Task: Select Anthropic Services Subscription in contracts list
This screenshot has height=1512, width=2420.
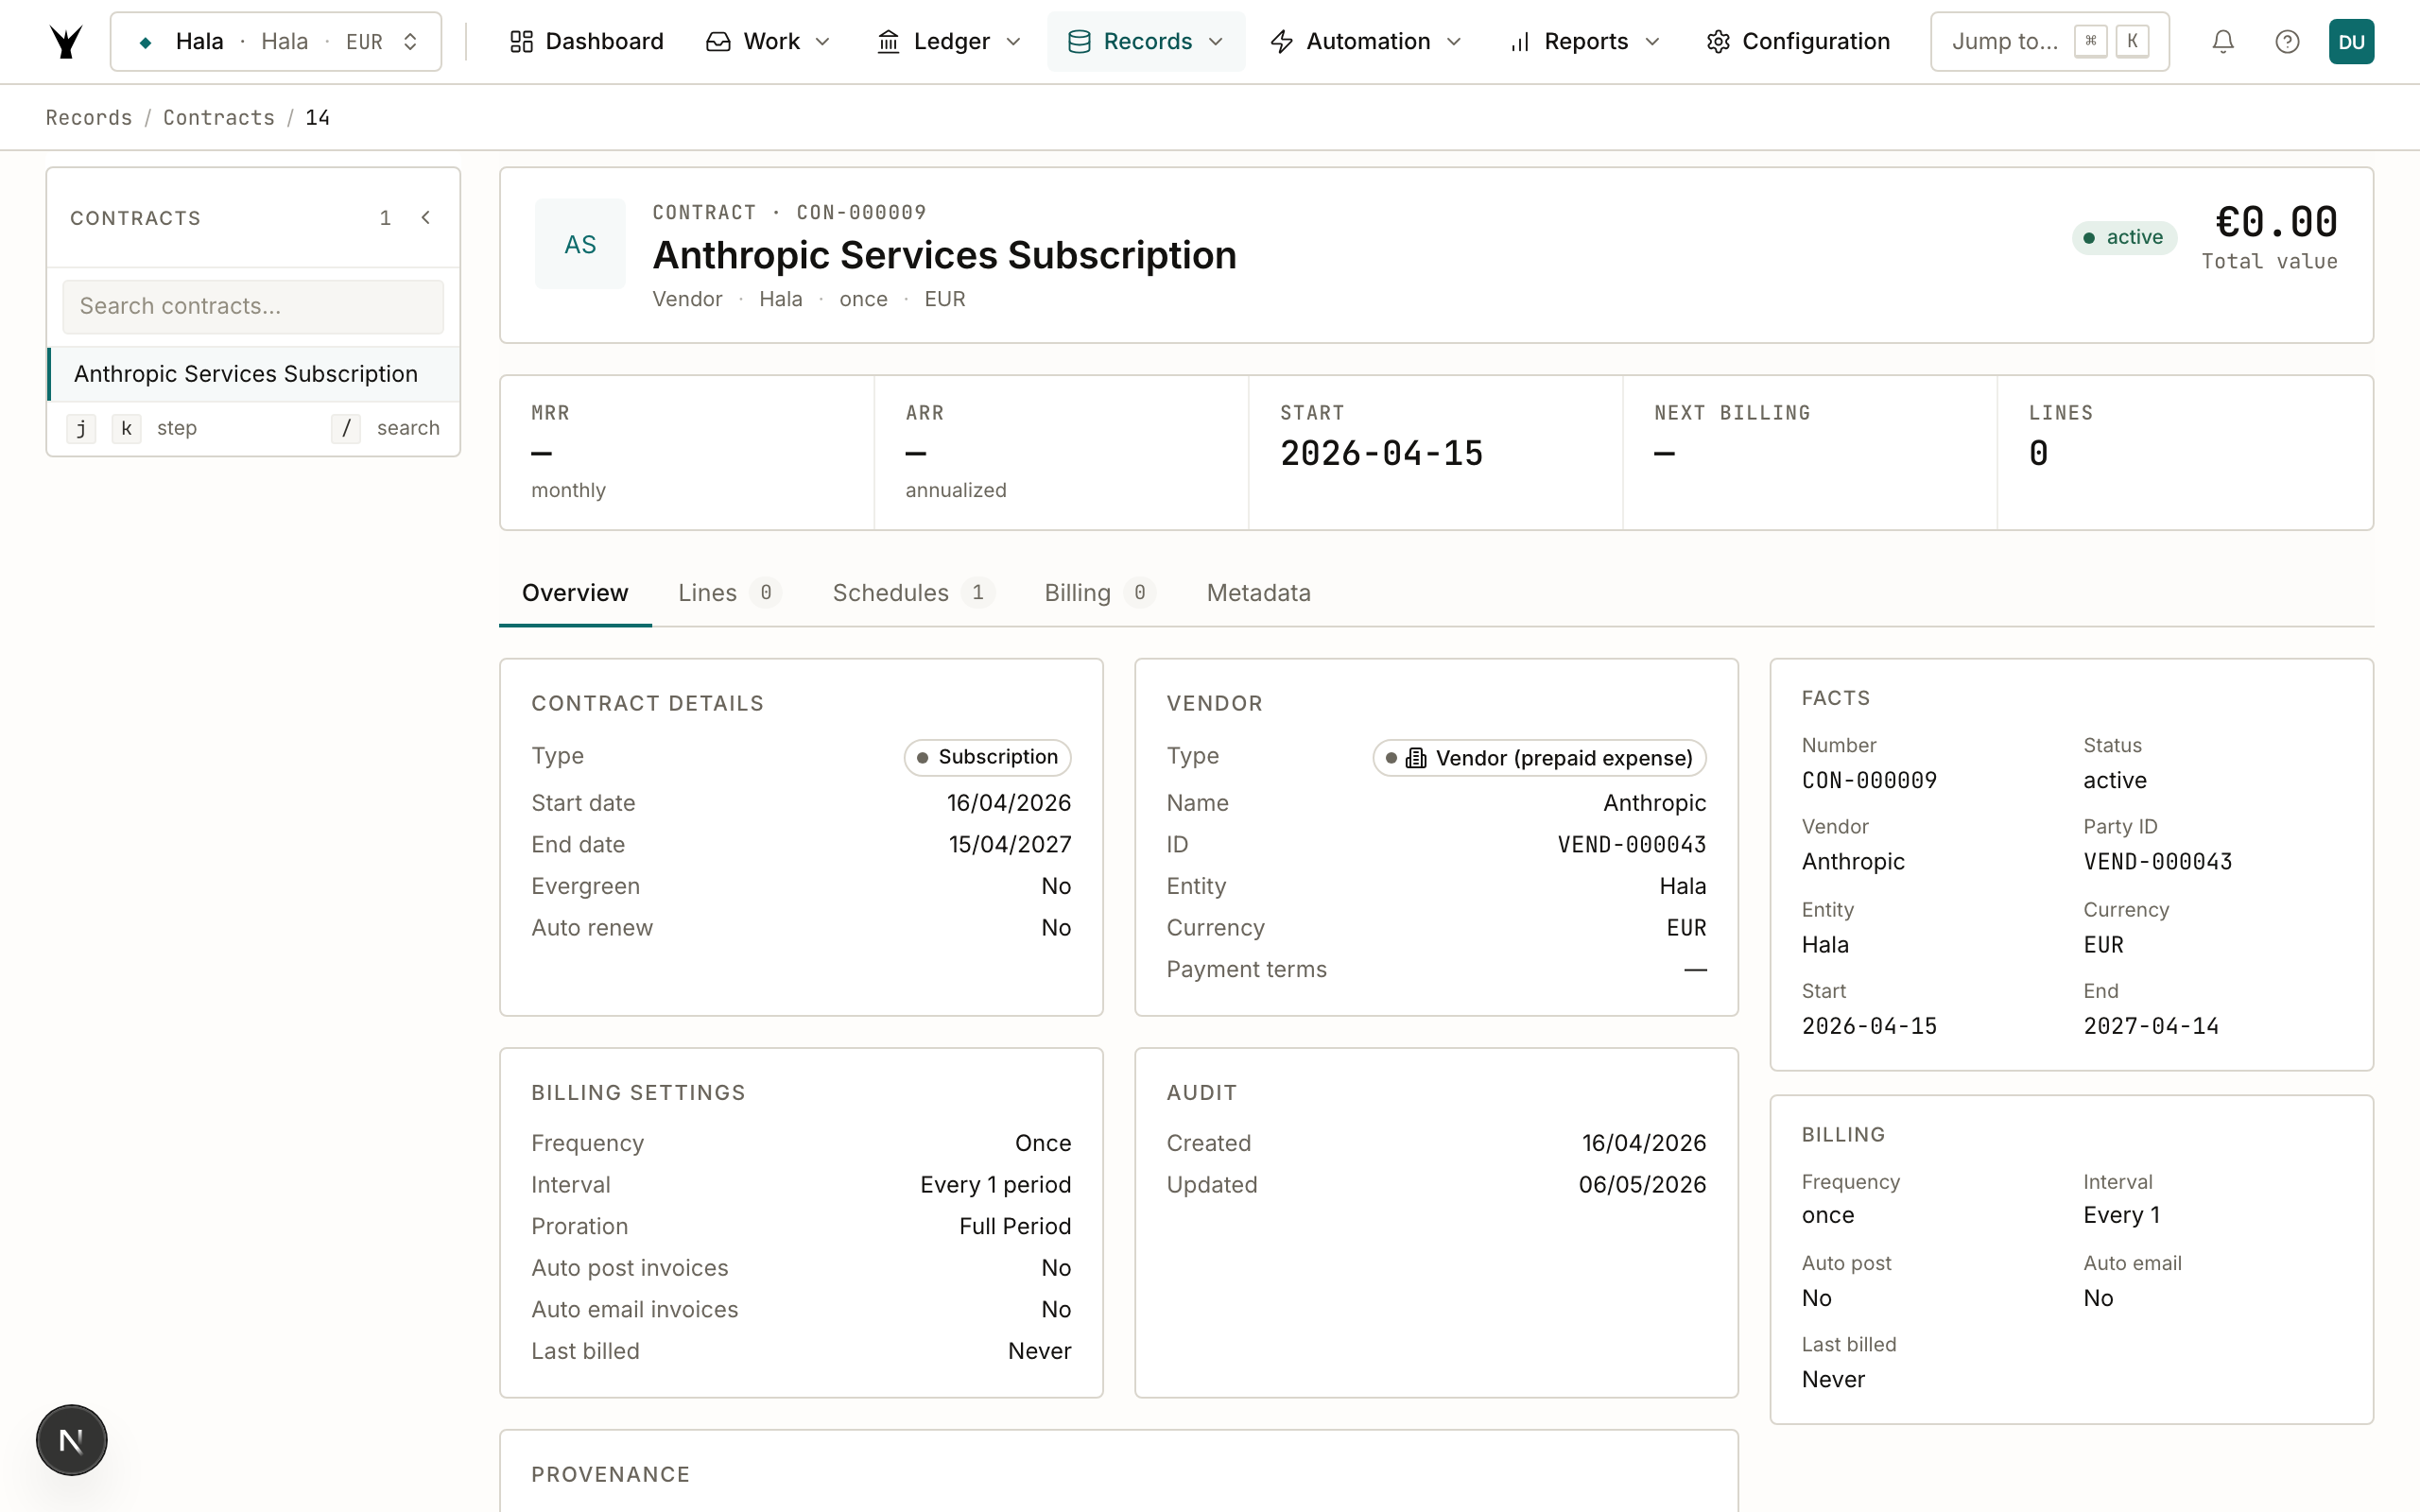Action: pos(254,373)
